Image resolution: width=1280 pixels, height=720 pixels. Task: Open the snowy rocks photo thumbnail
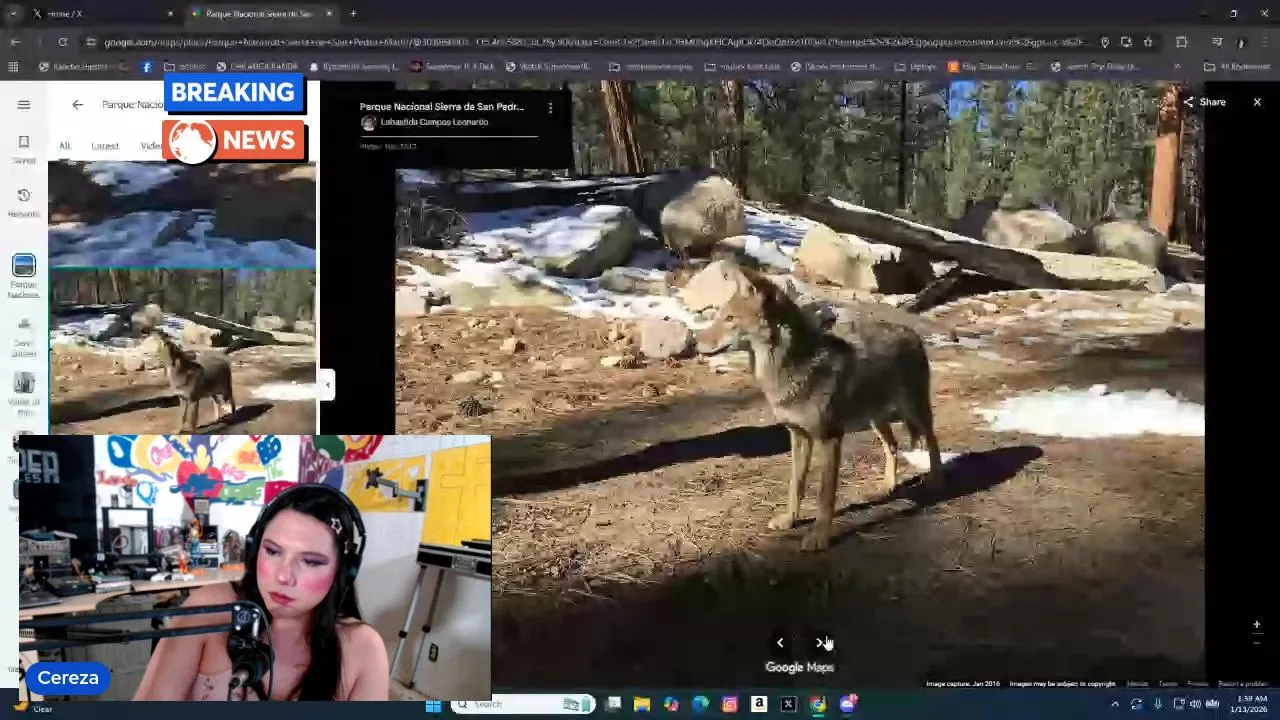click(182, 215)
